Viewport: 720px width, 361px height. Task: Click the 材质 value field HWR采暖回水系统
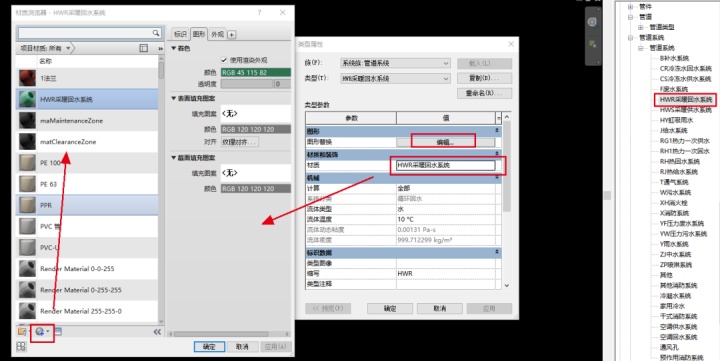446,165
